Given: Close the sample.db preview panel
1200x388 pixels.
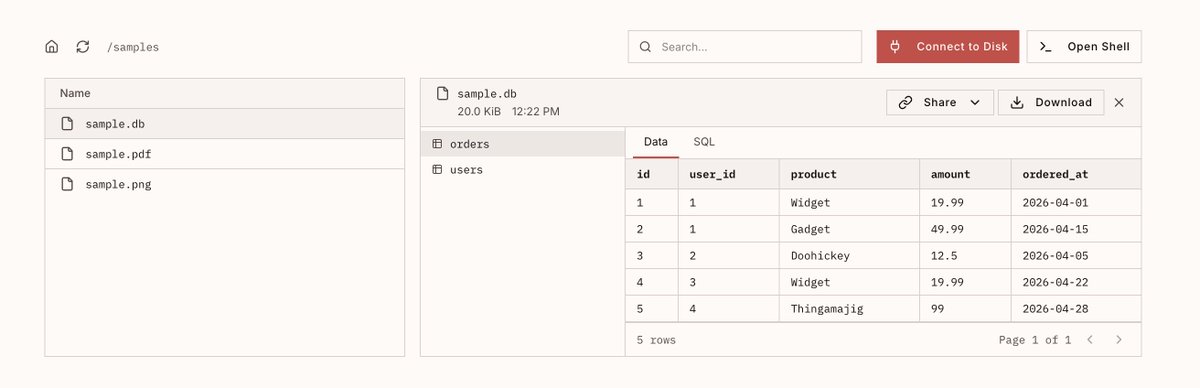Looking at the screenshot, I should click(x=1119, y=102).
